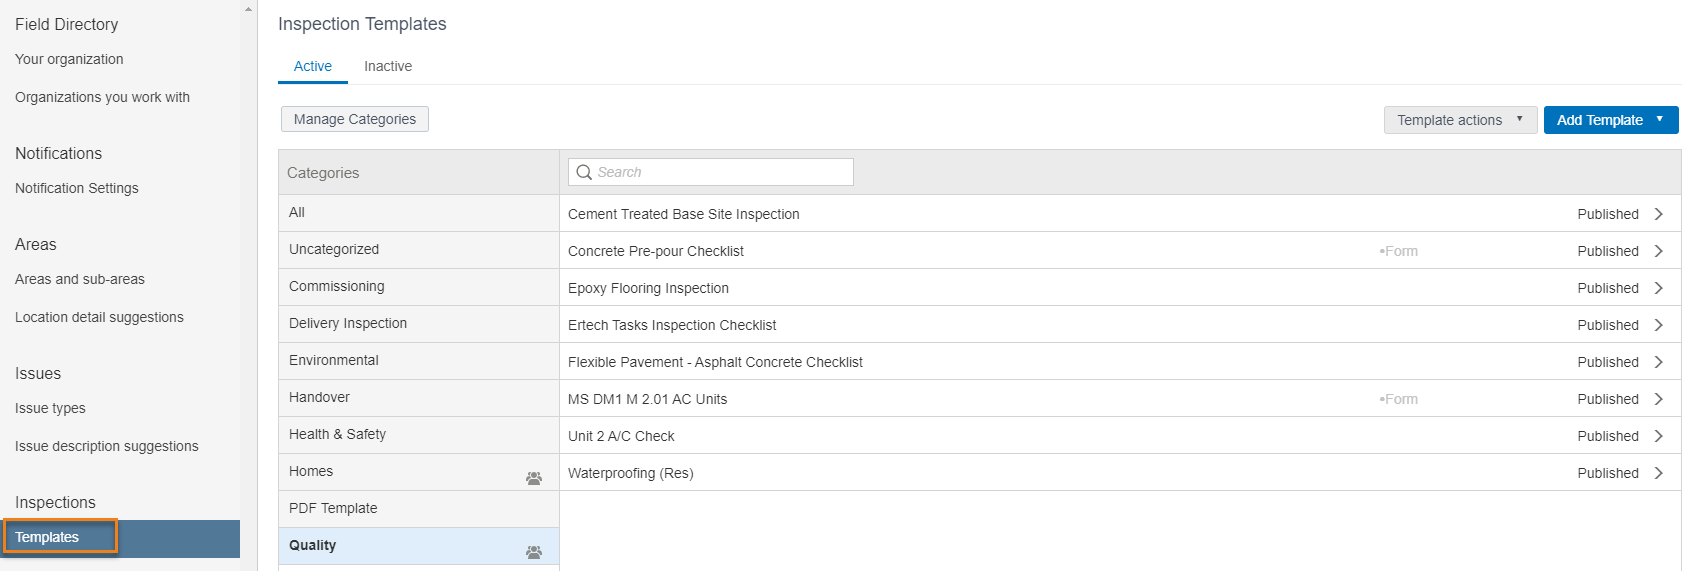1682x571 pixels.
Task: Open the Concrete Pre-pour Checklist template
Action: tap(1120, 251)
